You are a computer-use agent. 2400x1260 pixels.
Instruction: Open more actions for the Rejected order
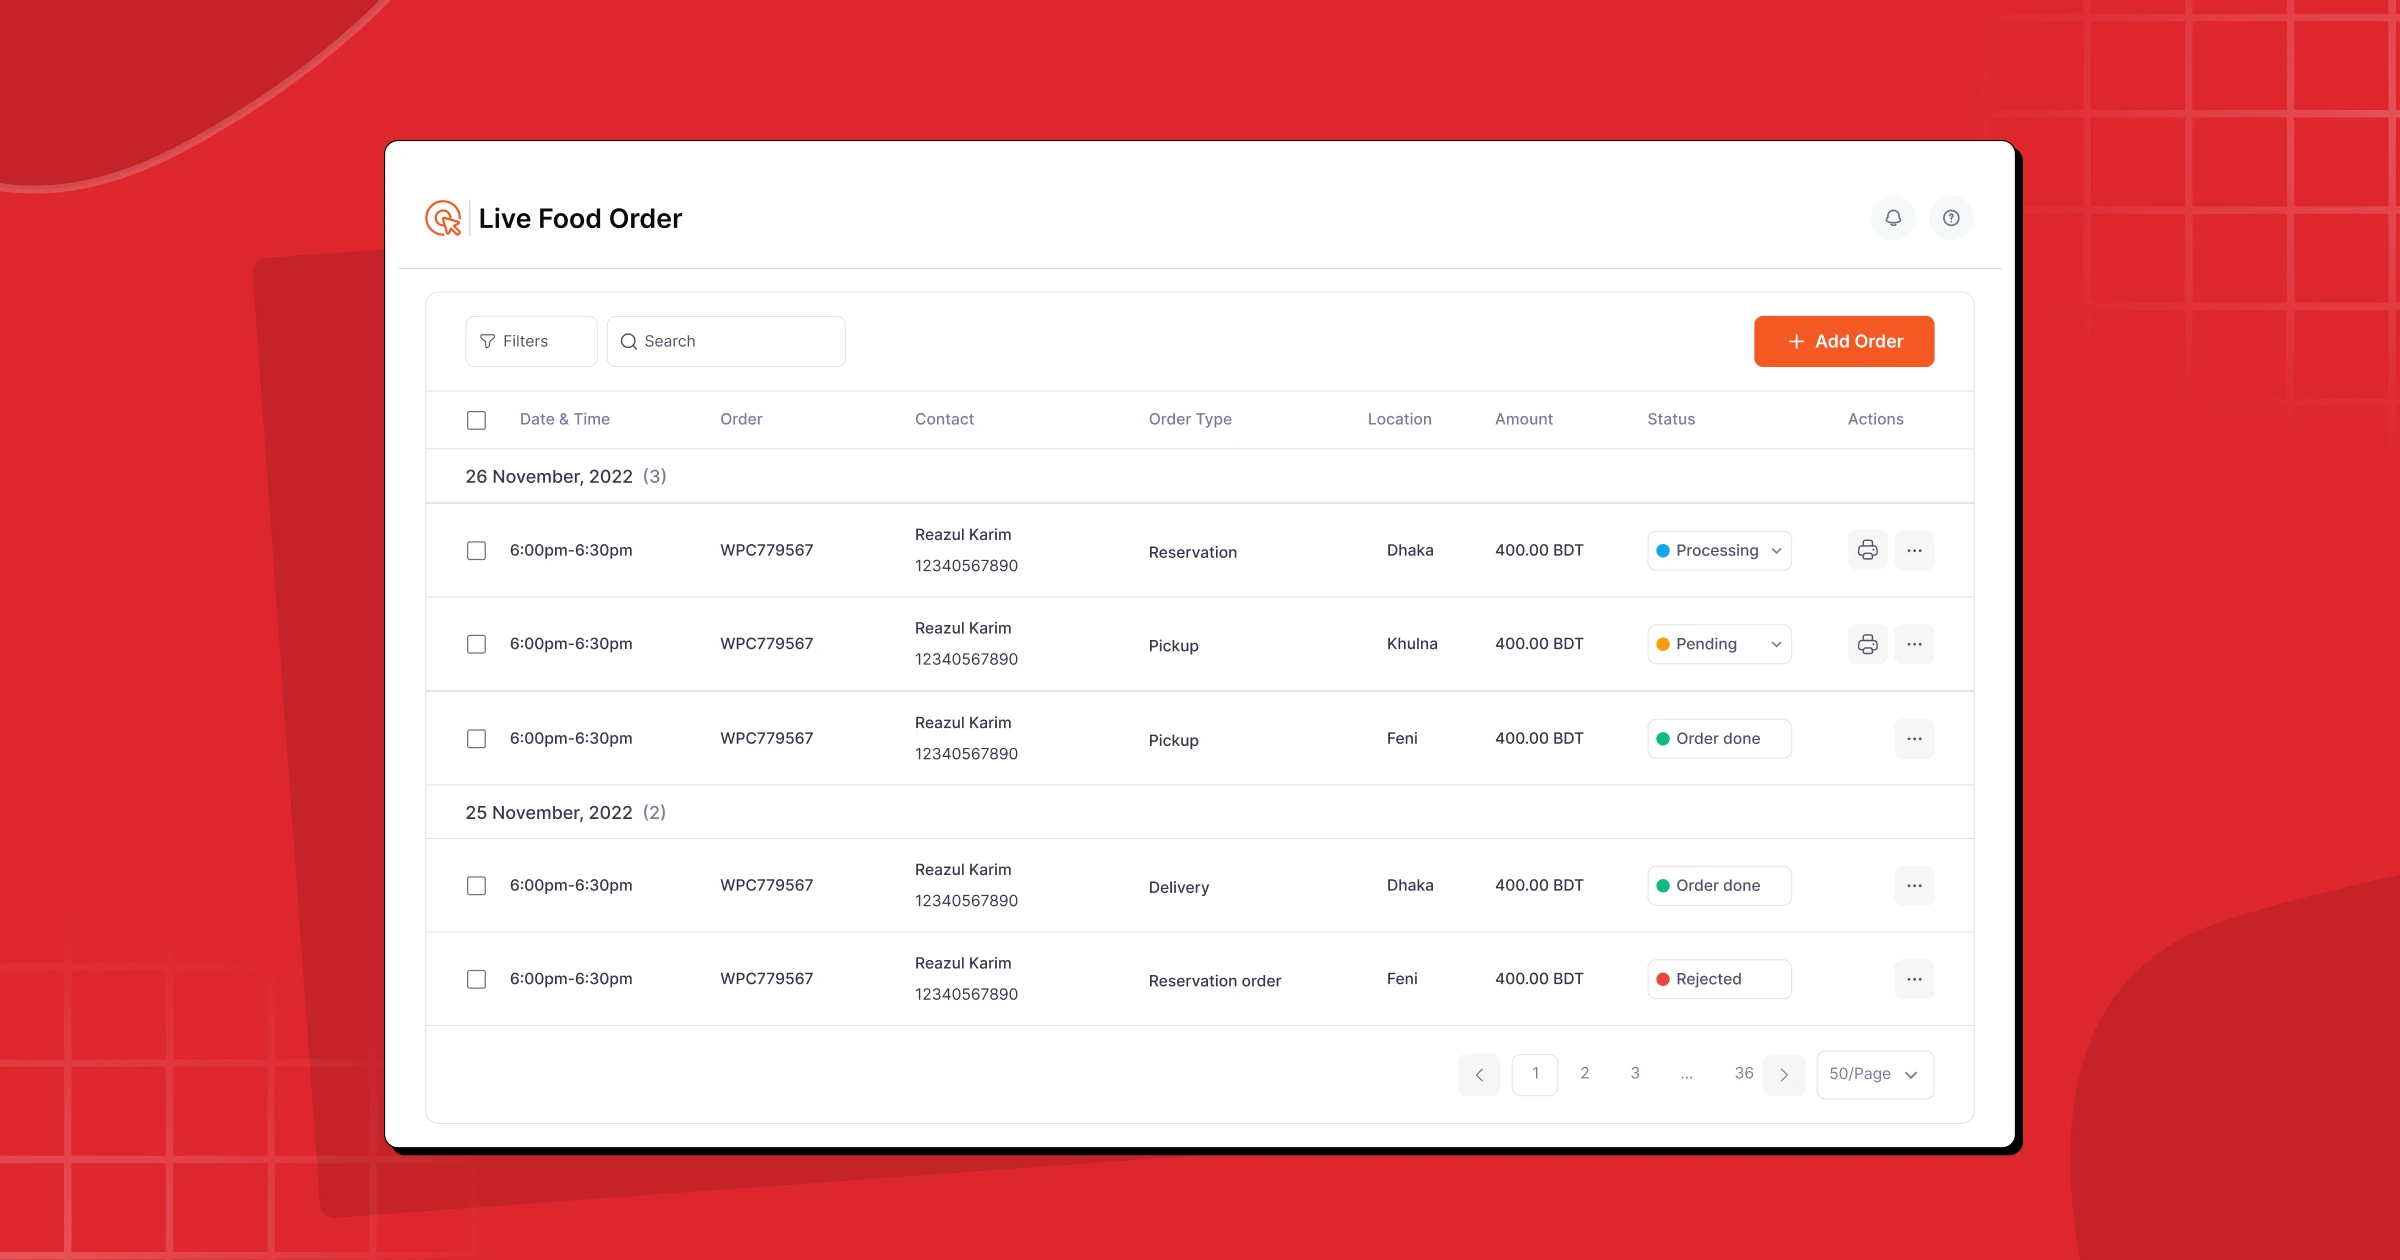tap(1914, 979)
